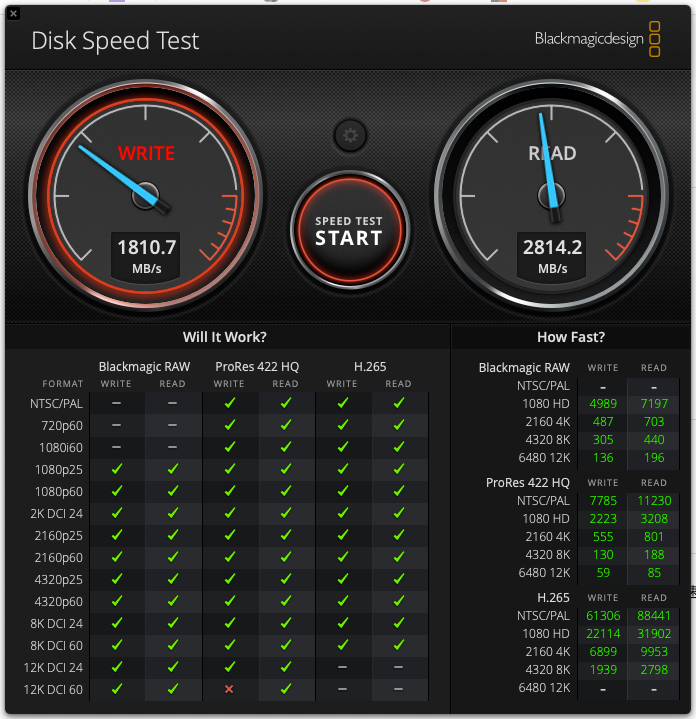This screenshot has height=719, width=696.
Task: Click the 7785 ProRes NTSC/PAL write value
Action: (603, 501)
